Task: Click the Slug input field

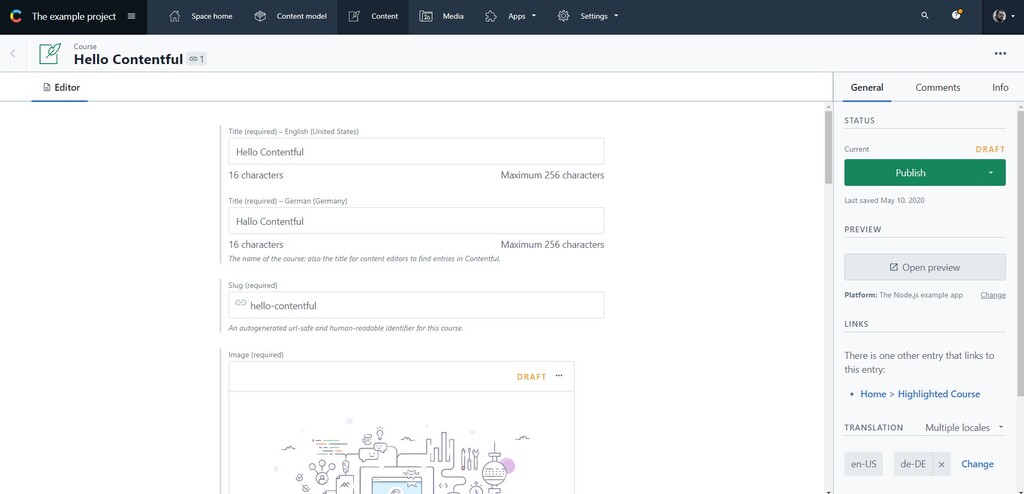Action: 416,305
